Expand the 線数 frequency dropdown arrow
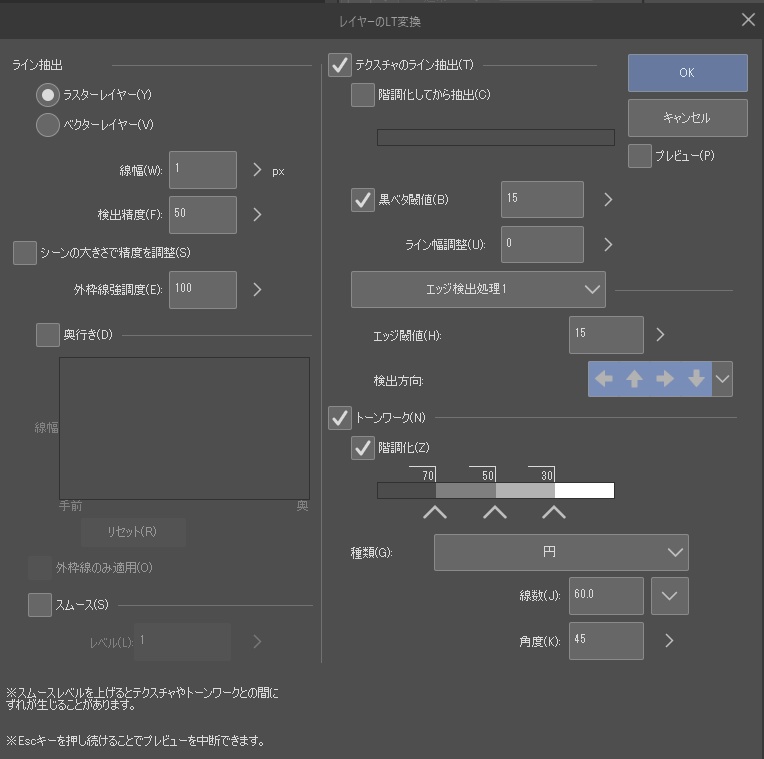The width and height of the screenshot is (764, 759). pos(669,596)
